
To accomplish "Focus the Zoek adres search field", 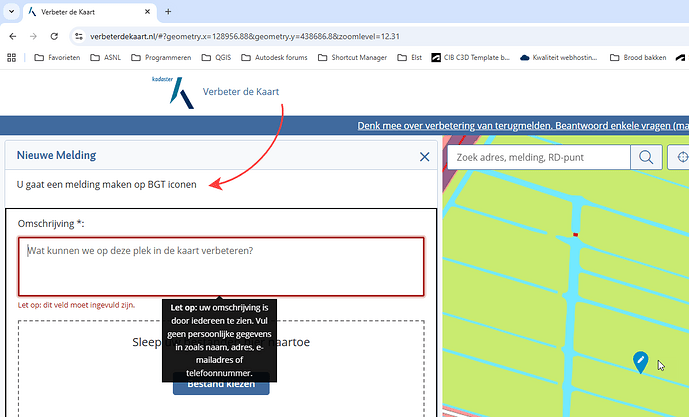I will [538, 157].
